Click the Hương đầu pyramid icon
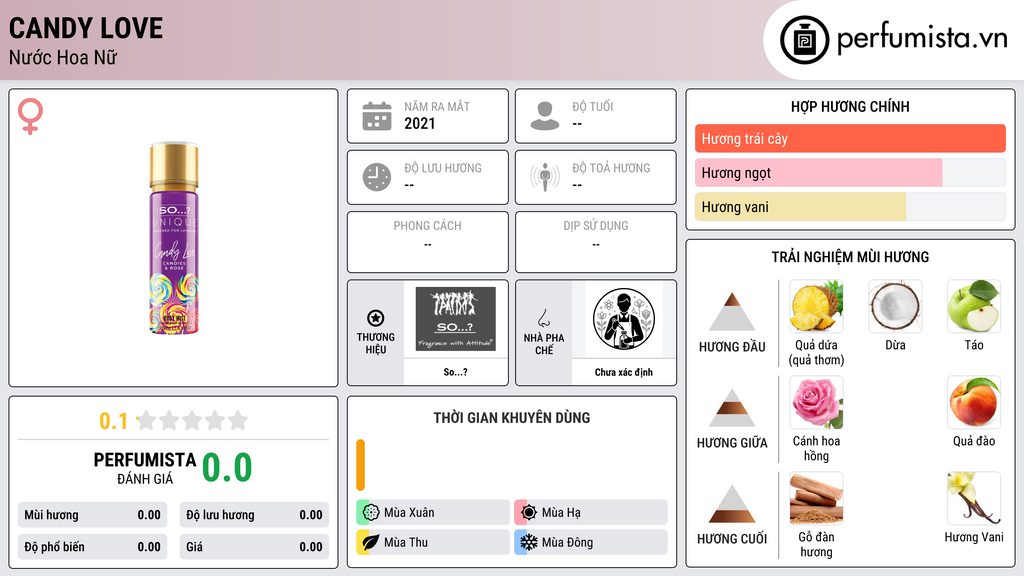The height and width of the screenshot is (576, 1024). (x=732, y=312)
